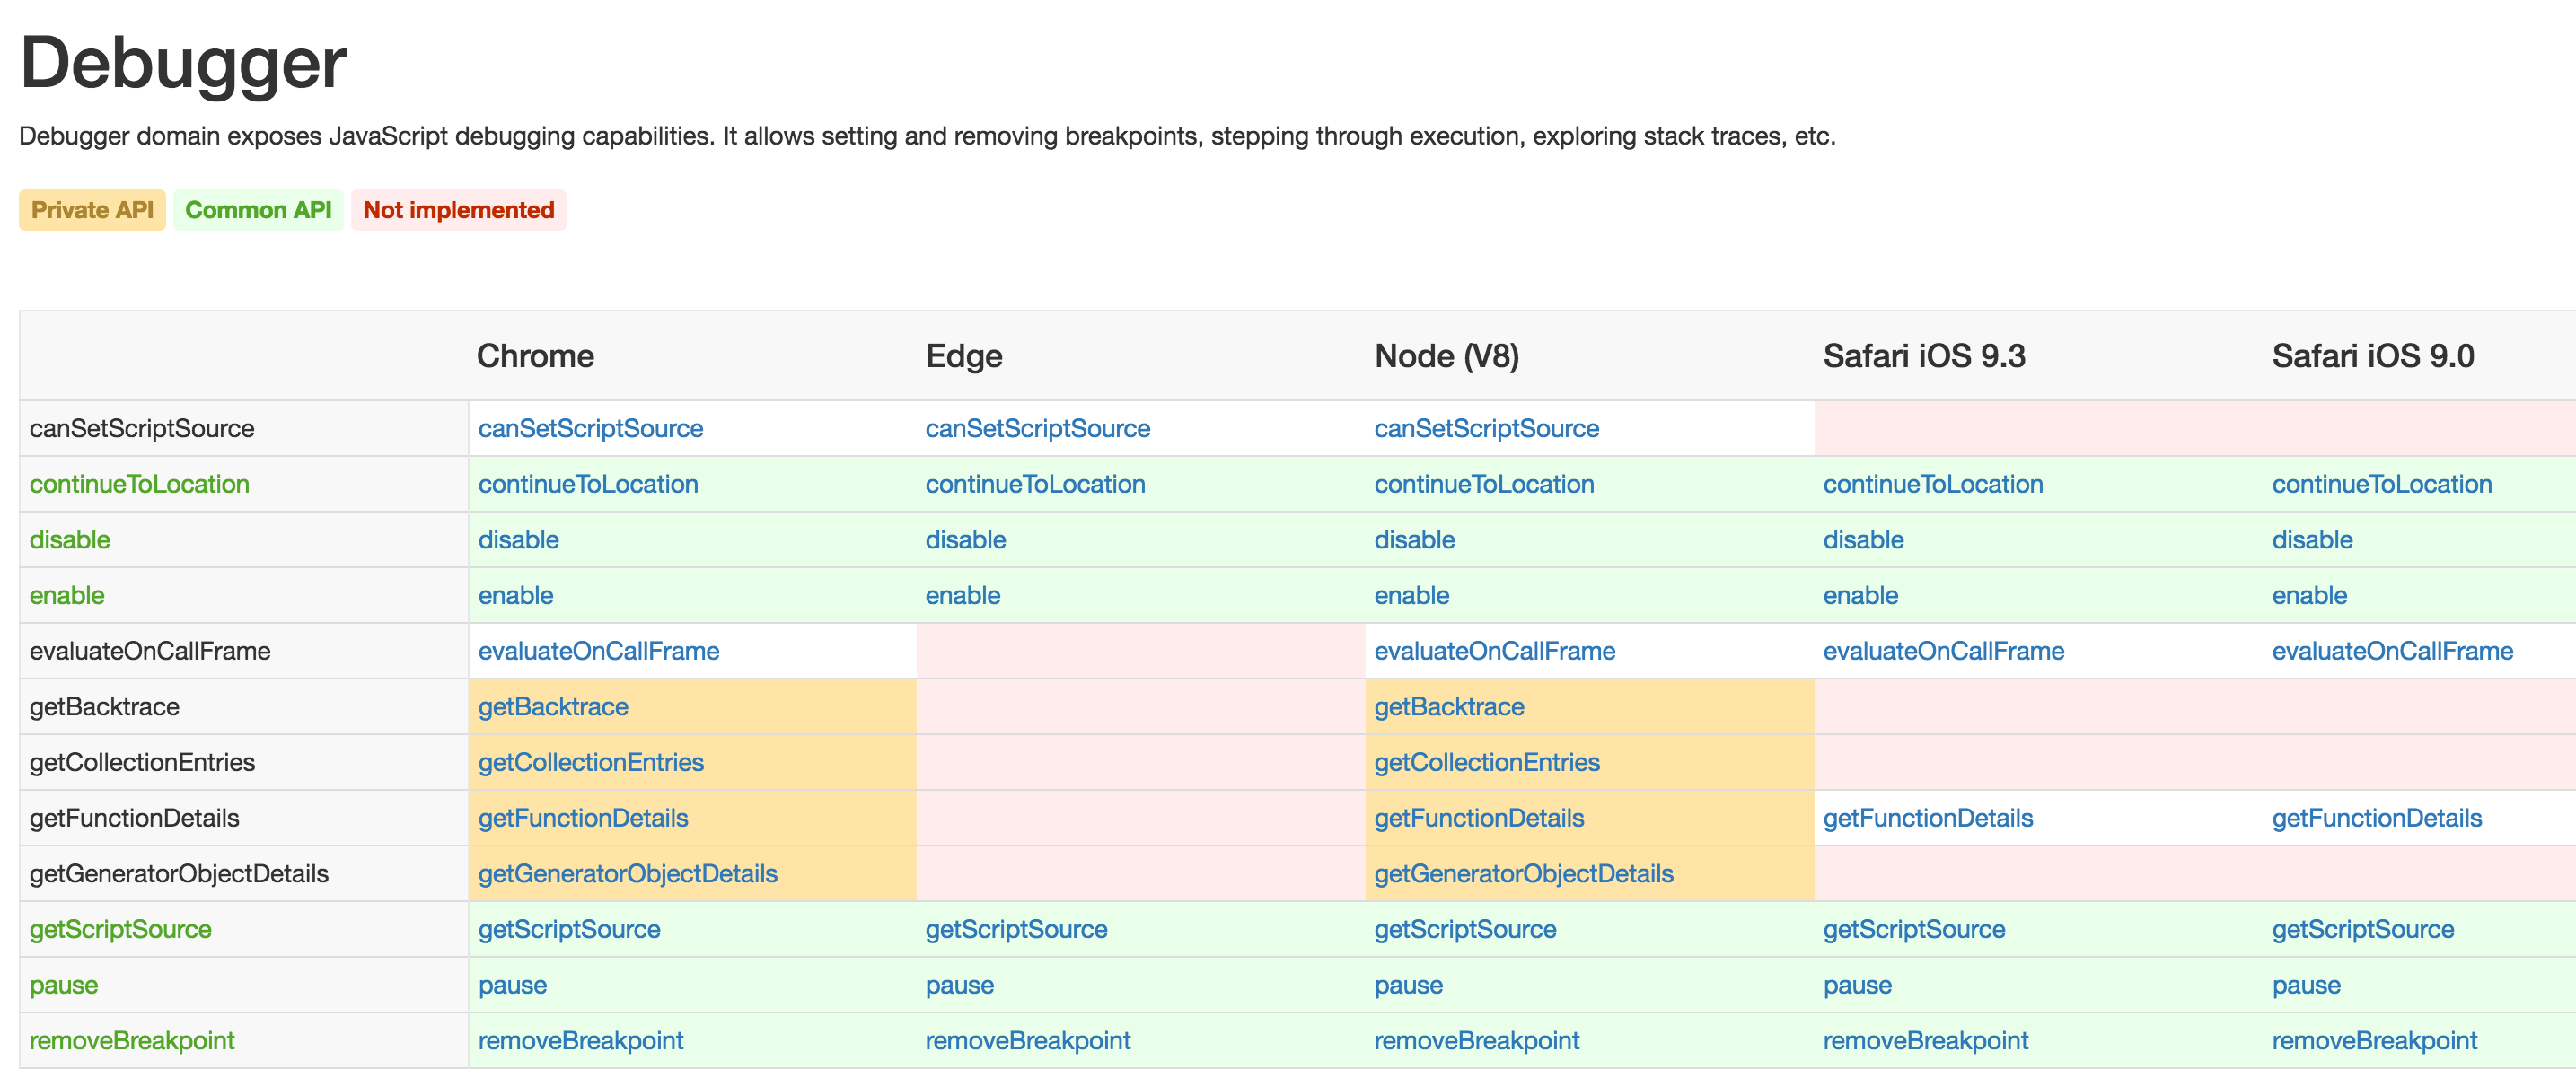Open Node (V8) evaluateOnCallFrame link
The width and height of the screenshot is (2576, 1069).
[1494, 652]
